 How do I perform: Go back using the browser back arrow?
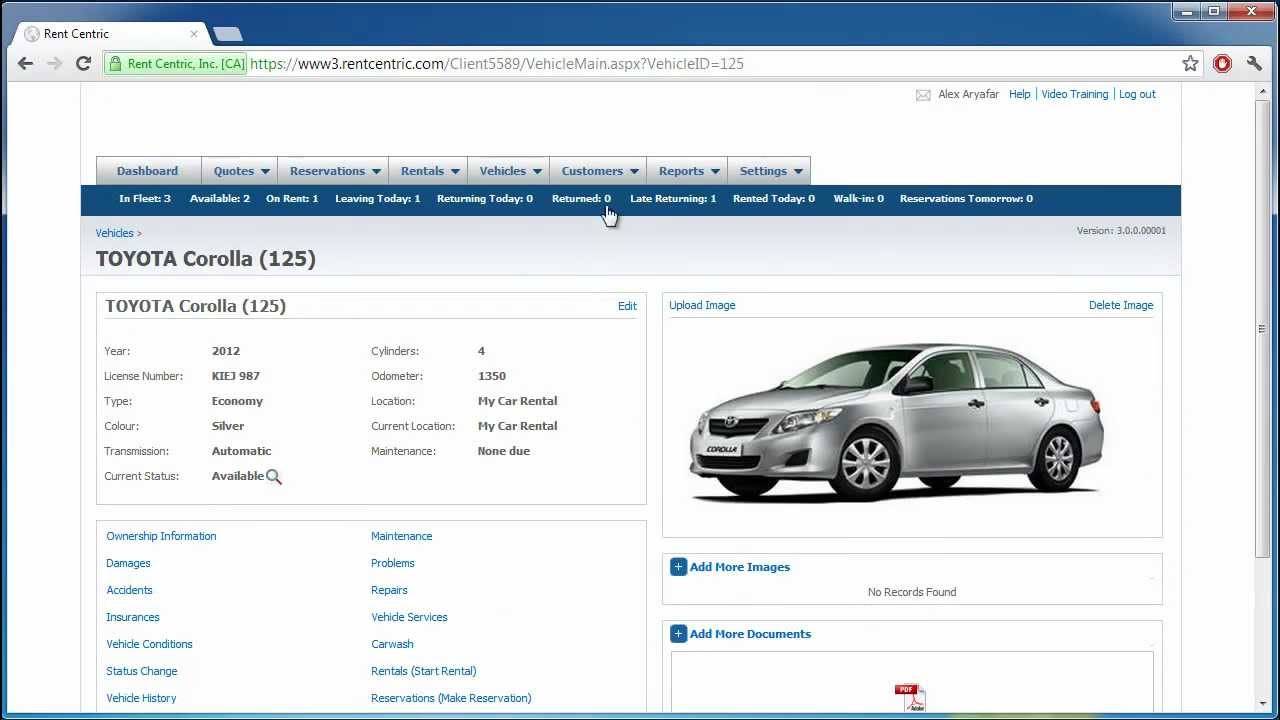point(26,64)
